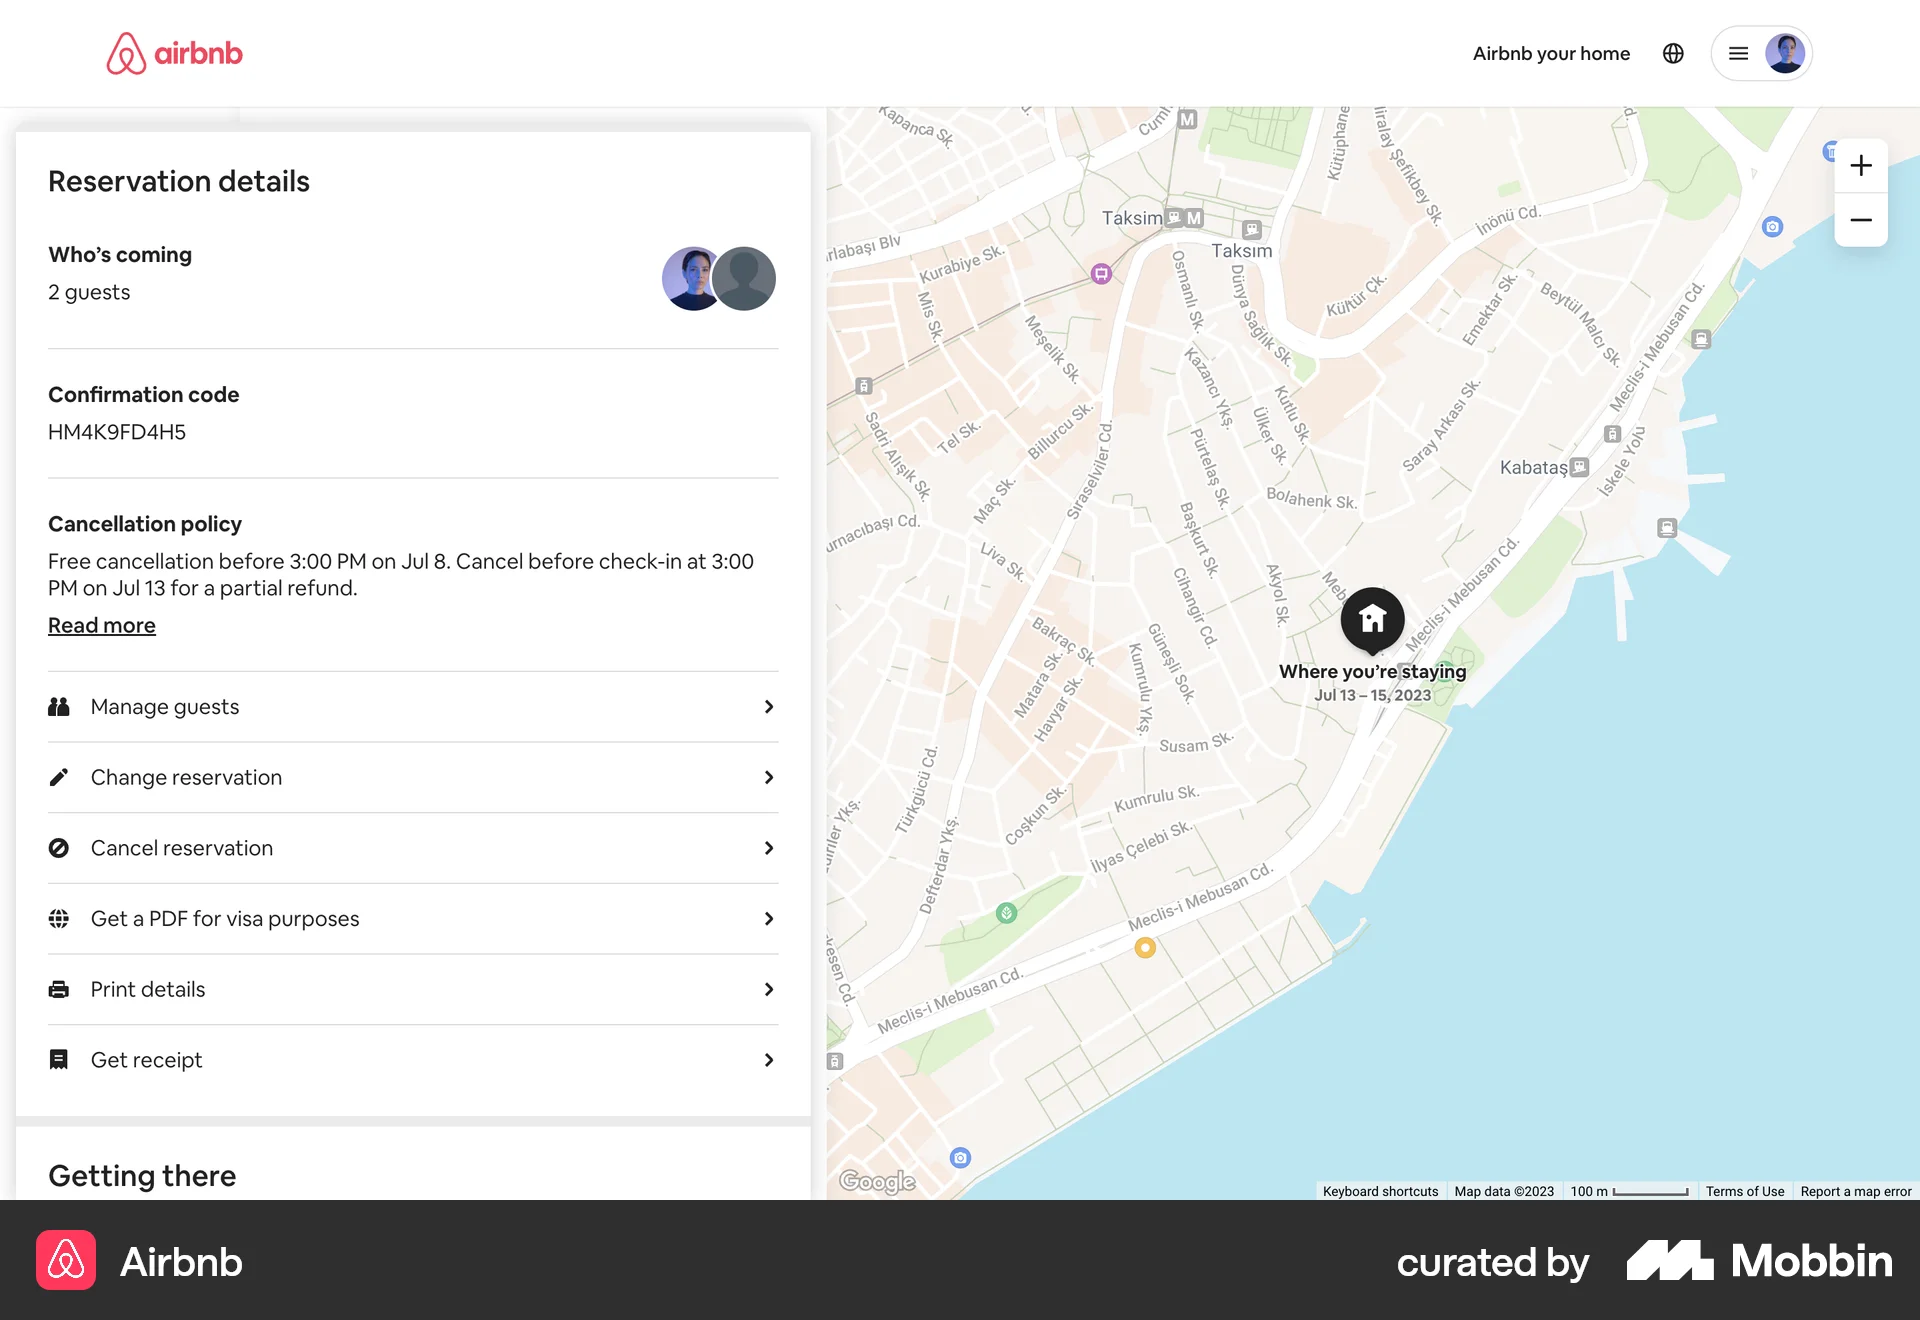Viewport: 1920px width, 1320px height.
Task: Click the map zoom out control
Action: tap(1861, 219)
